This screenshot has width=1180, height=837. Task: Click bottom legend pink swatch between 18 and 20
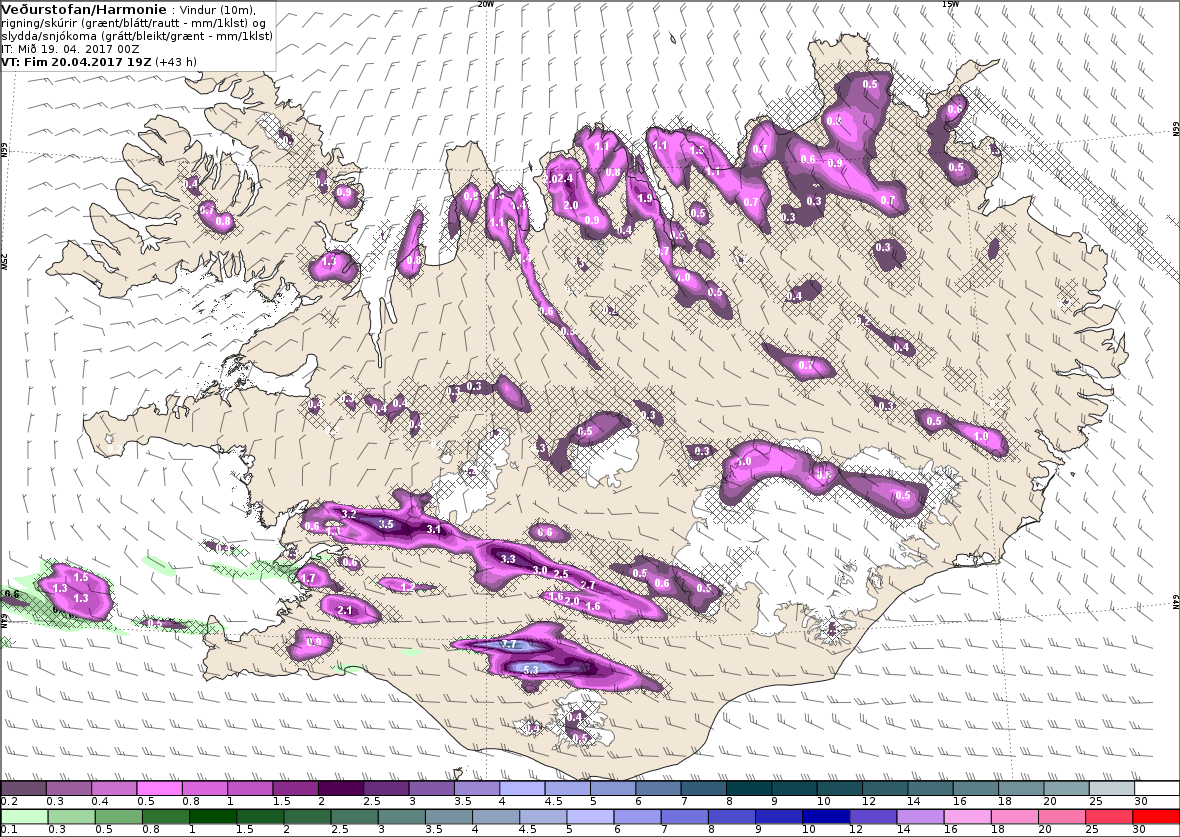click(x=1014, y=817)
